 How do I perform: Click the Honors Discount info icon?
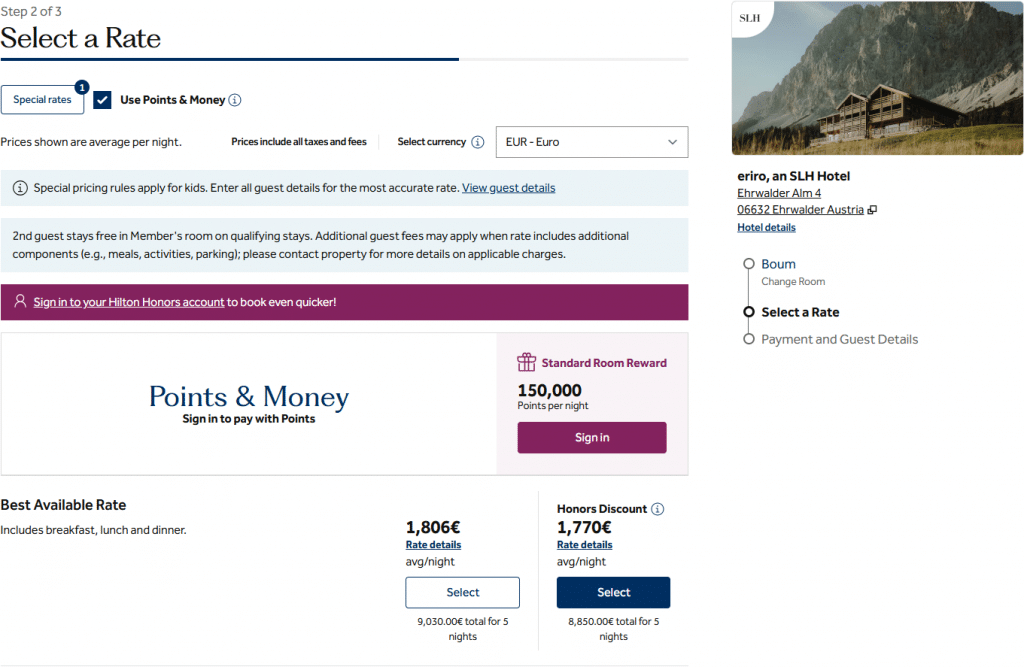tap(657, 509)
